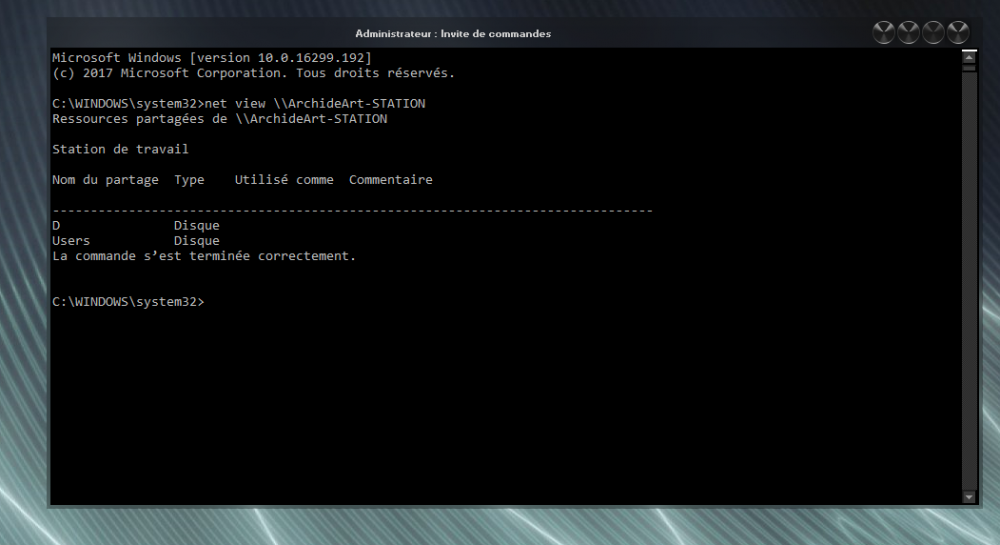The image size is (1000, 545).
Task: Click the scrollbar down arrow
Action: point(969,497)
